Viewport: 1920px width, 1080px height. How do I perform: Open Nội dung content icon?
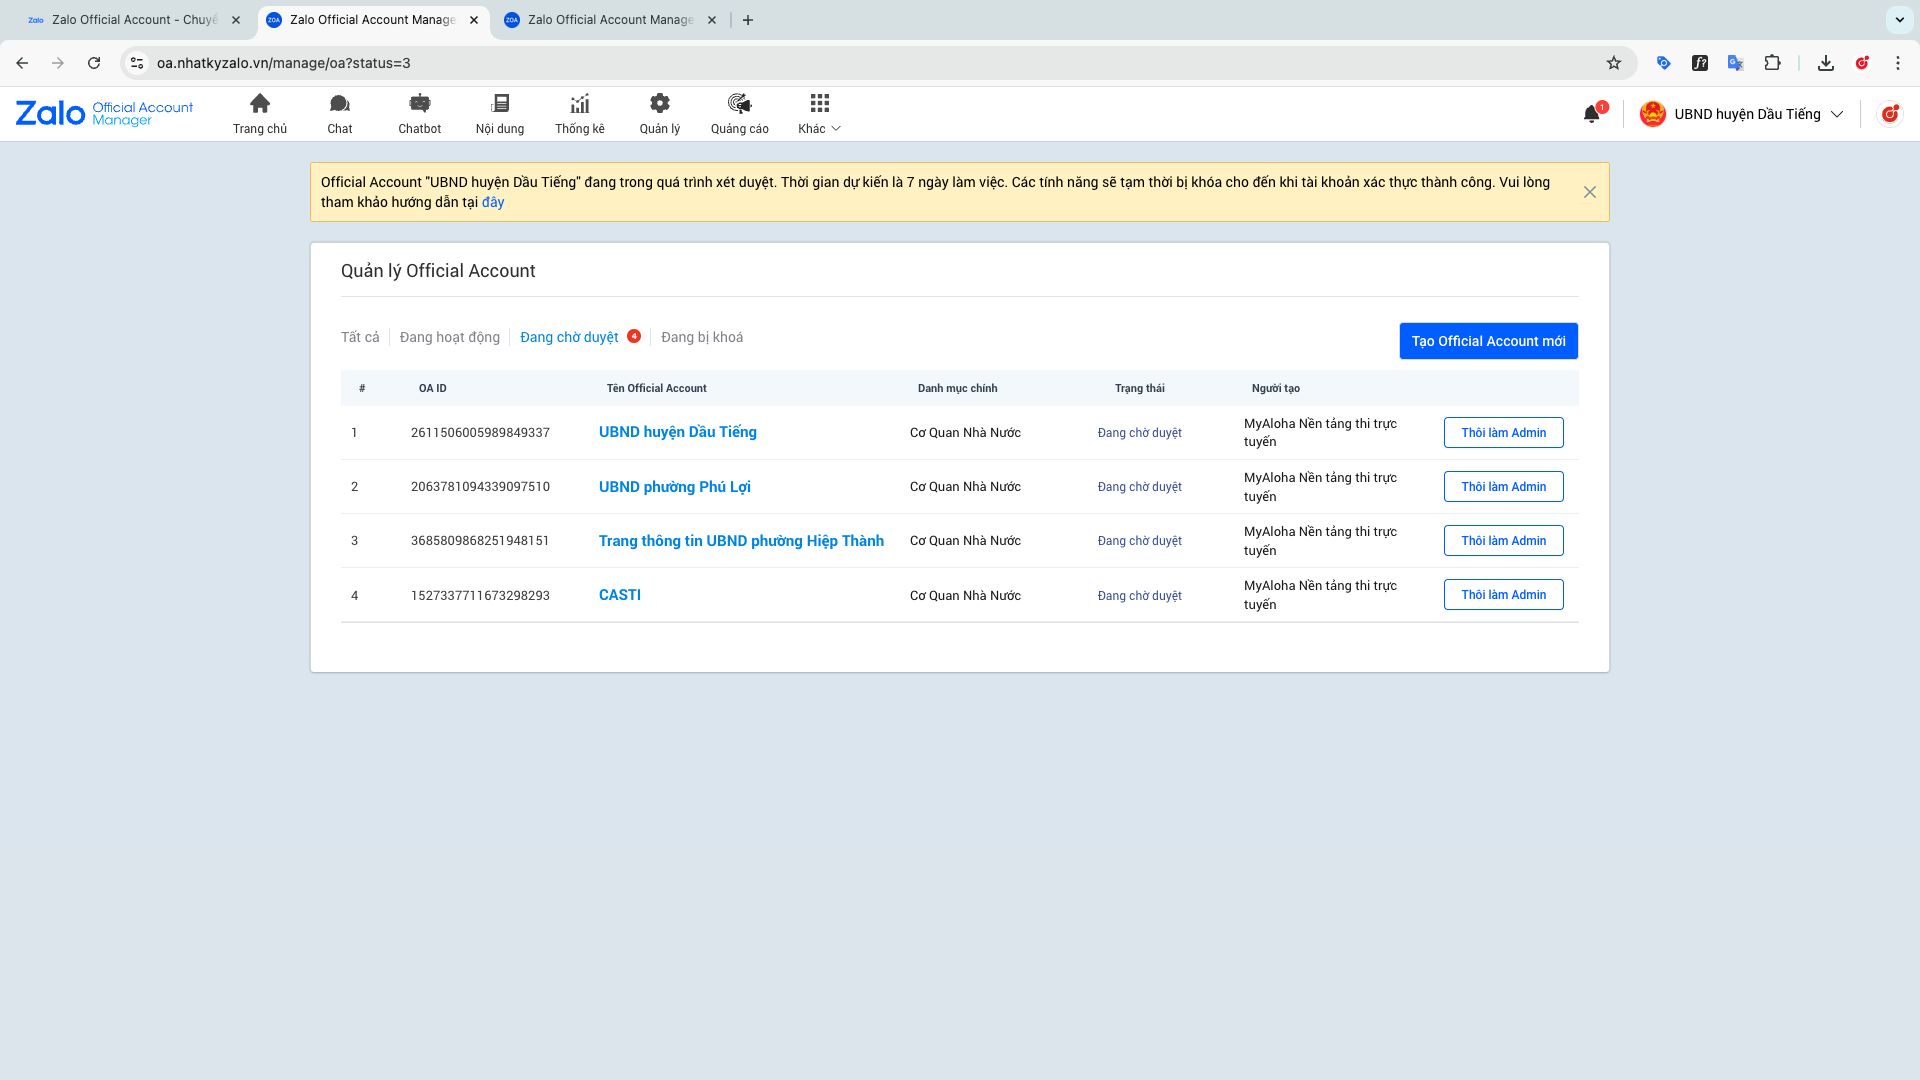tap(500, 104)
